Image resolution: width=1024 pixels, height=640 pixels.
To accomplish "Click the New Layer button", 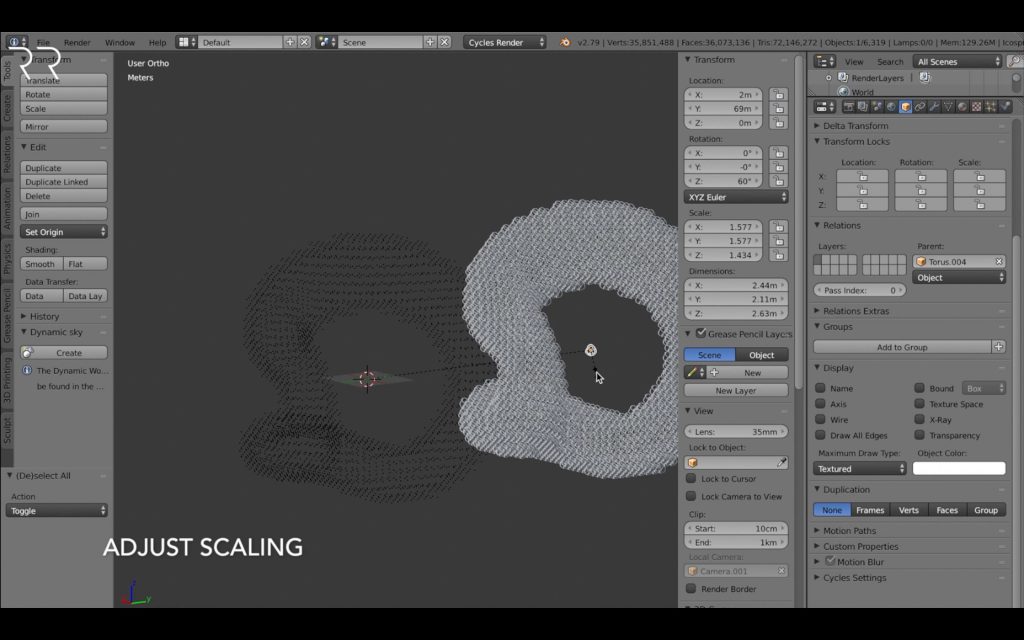I will tap(736, 391).
